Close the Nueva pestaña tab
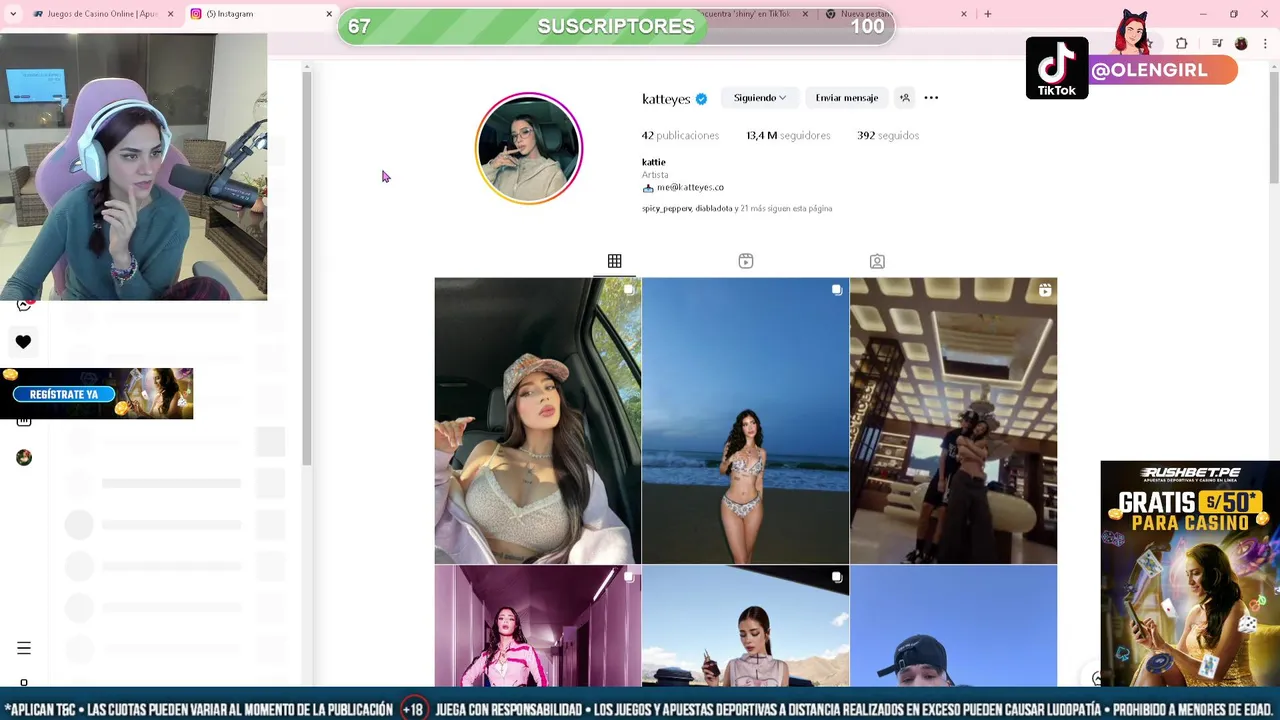The image size is (1280, 720). 964,14
